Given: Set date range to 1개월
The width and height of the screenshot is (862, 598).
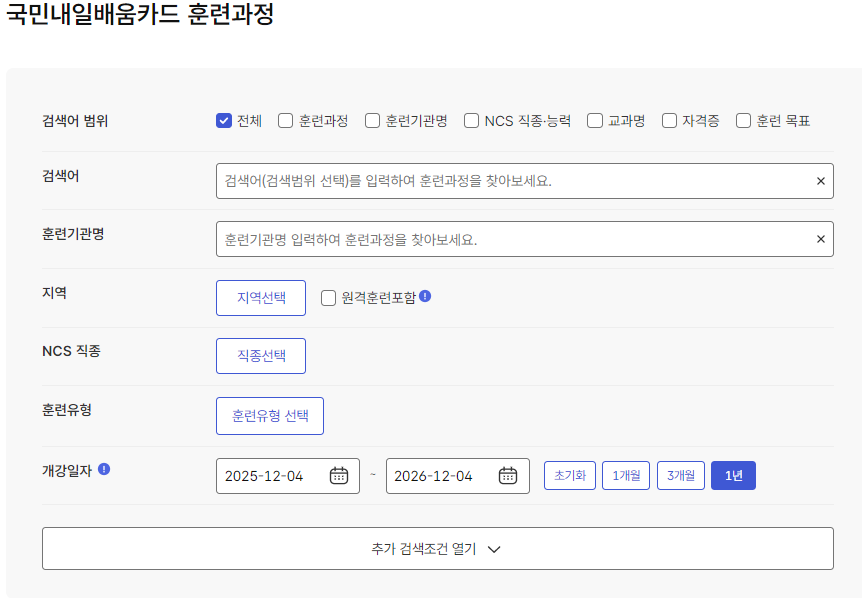Looking at the screenshot, I should (626, 475).
